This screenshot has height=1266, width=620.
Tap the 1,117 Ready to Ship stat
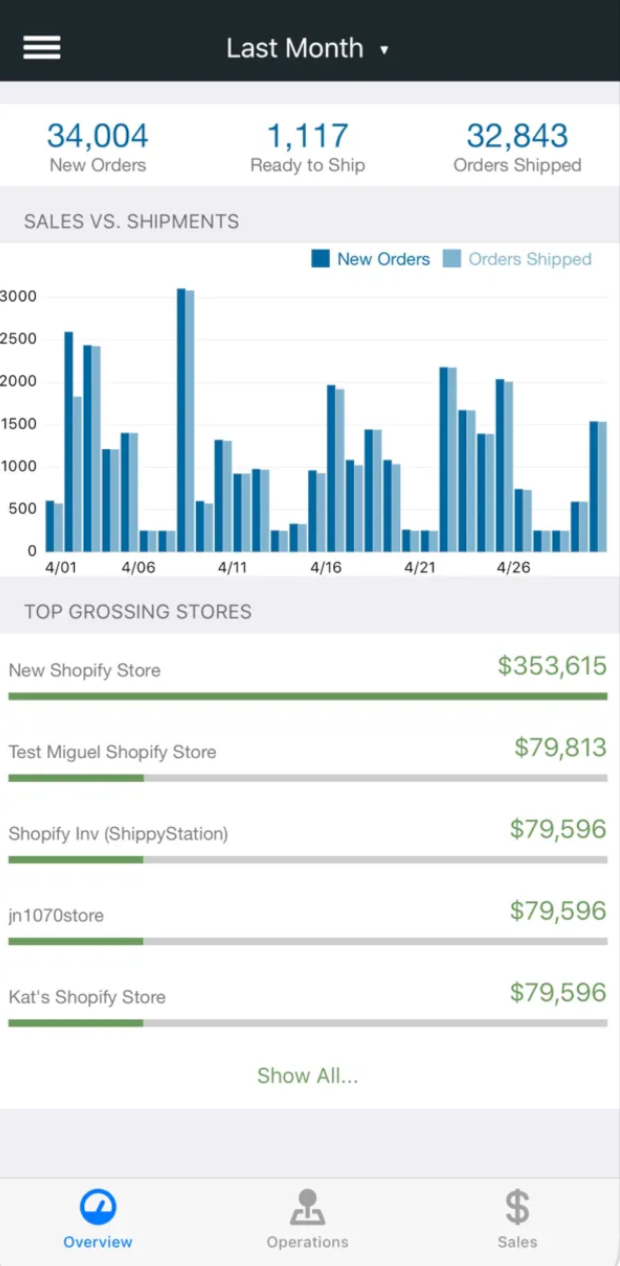pos(307,145)
